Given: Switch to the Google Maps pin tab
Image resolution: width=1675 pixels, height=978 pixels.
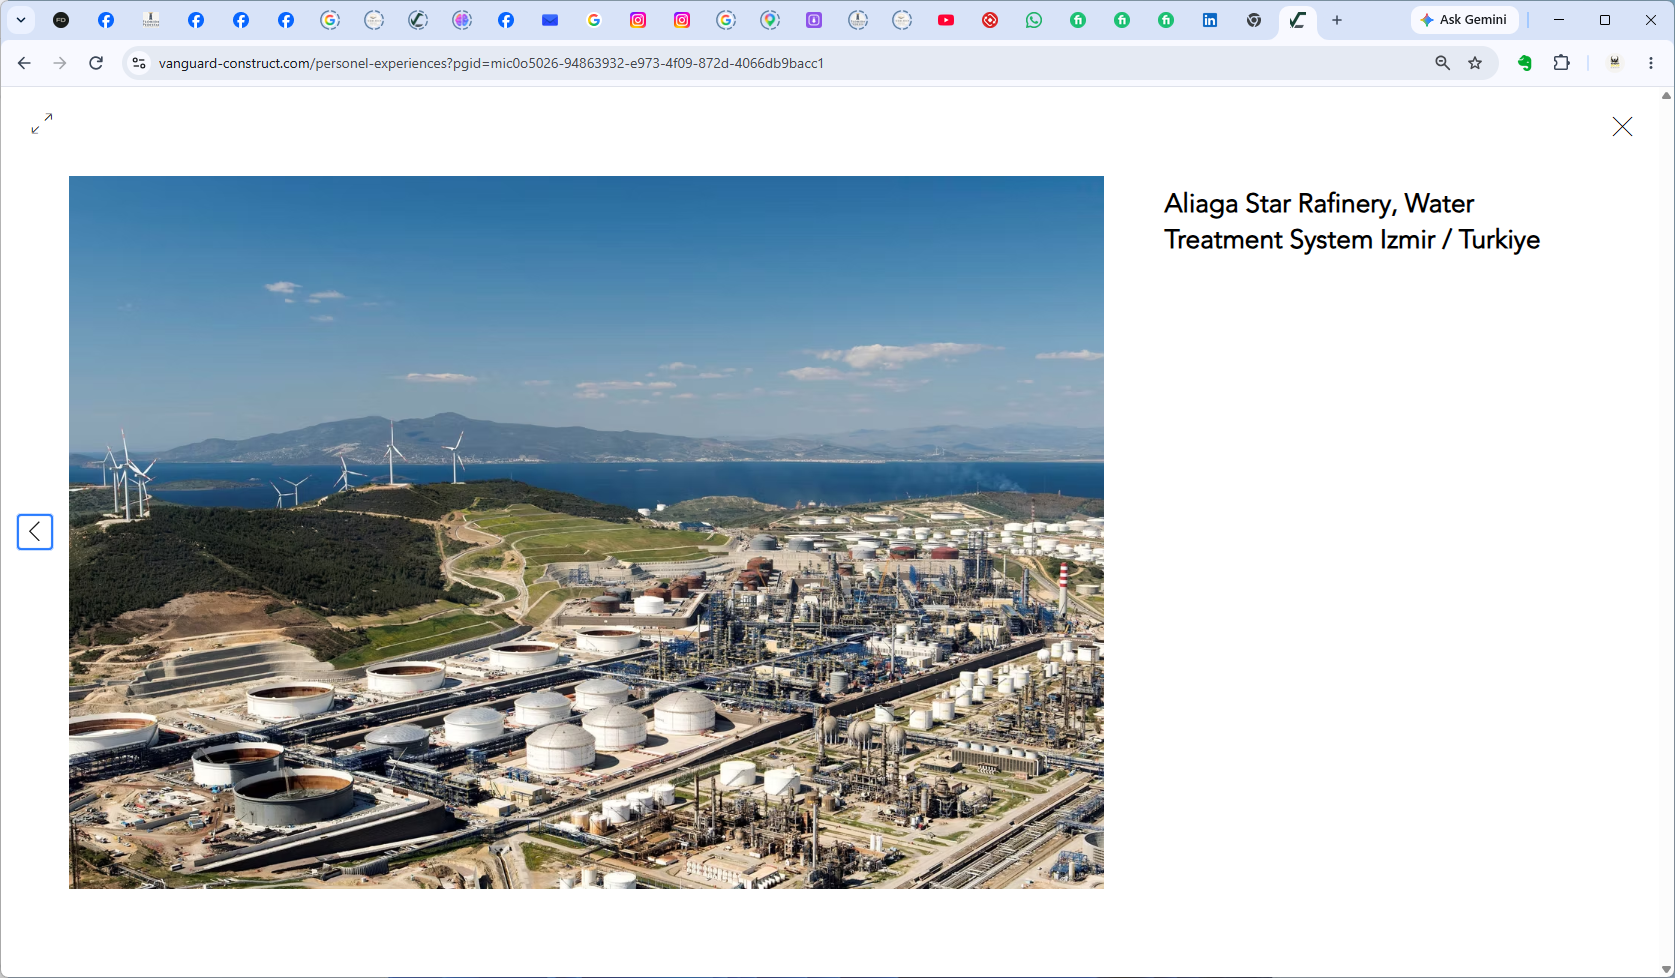Looking at the screenshot, I should pos(770,20).
